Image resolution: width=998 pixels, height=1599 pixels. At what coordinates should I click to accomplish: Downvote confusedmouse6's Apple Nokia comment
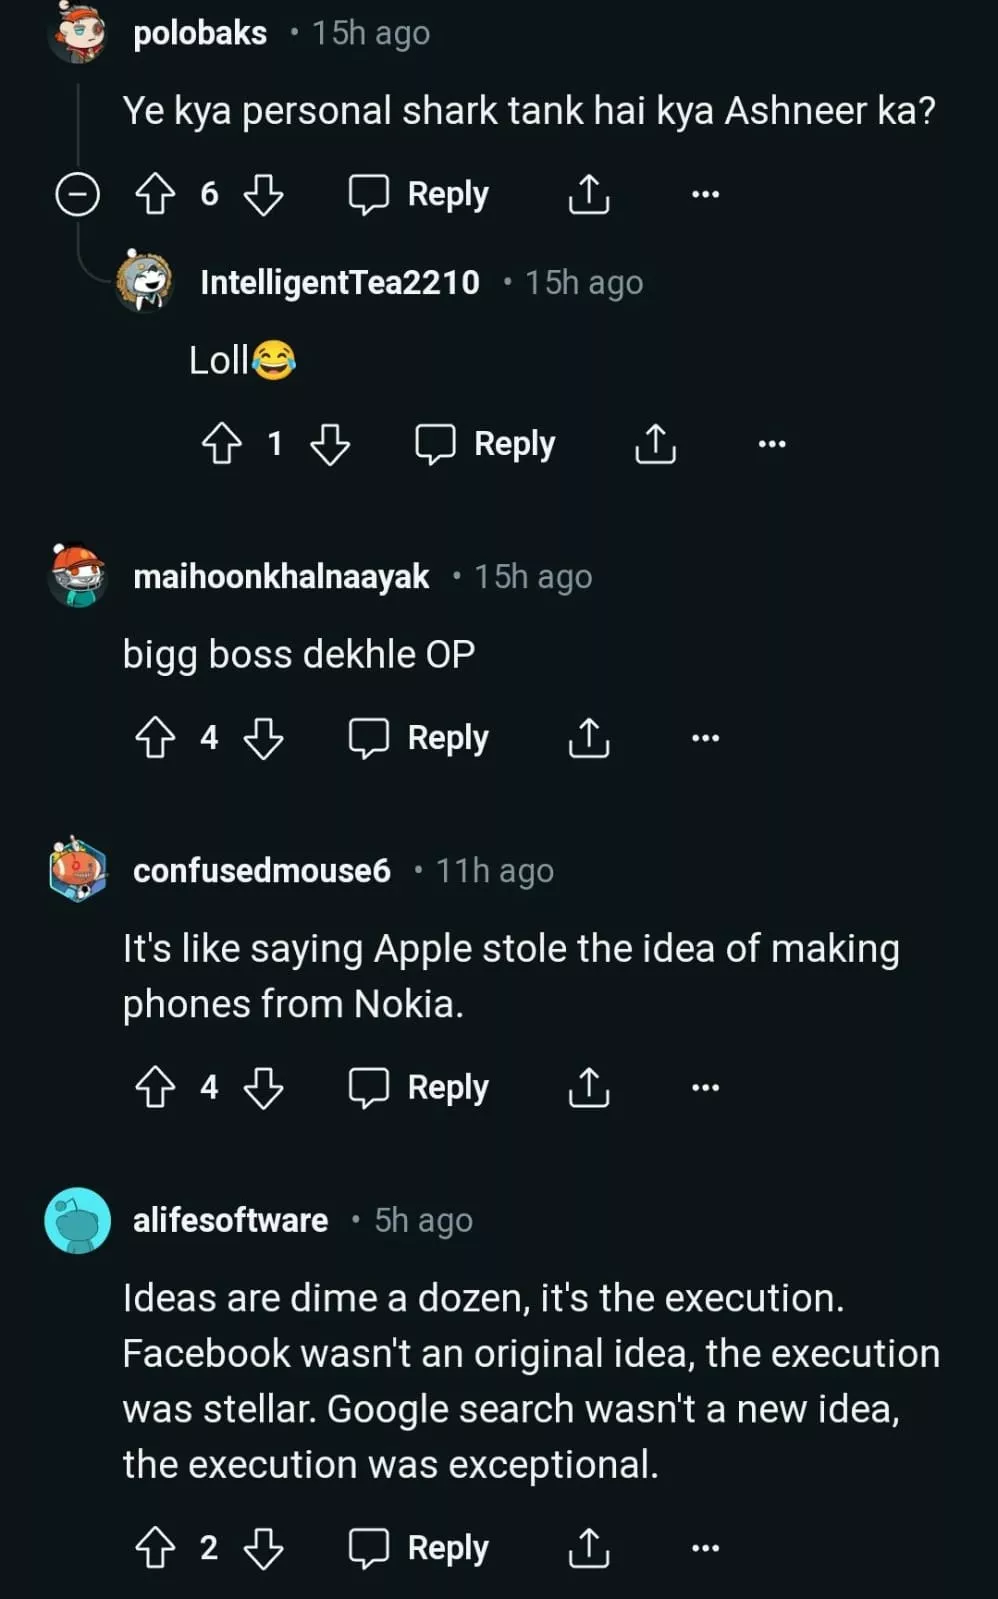coord(264,1087)
